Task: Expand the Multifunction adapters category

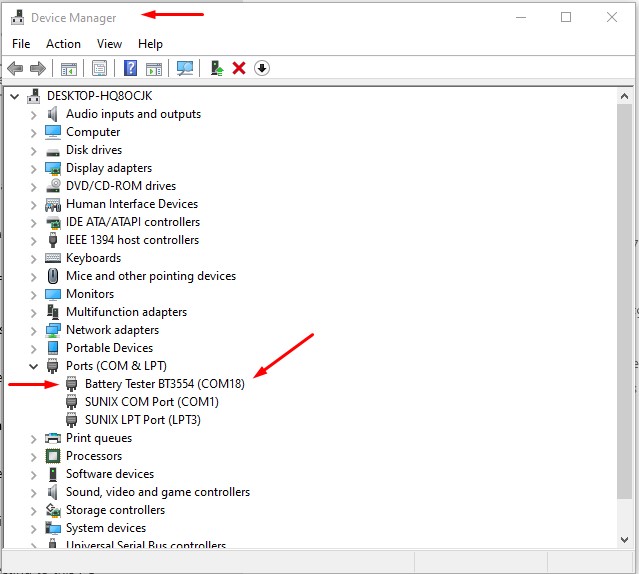Action: pos(34,313)
